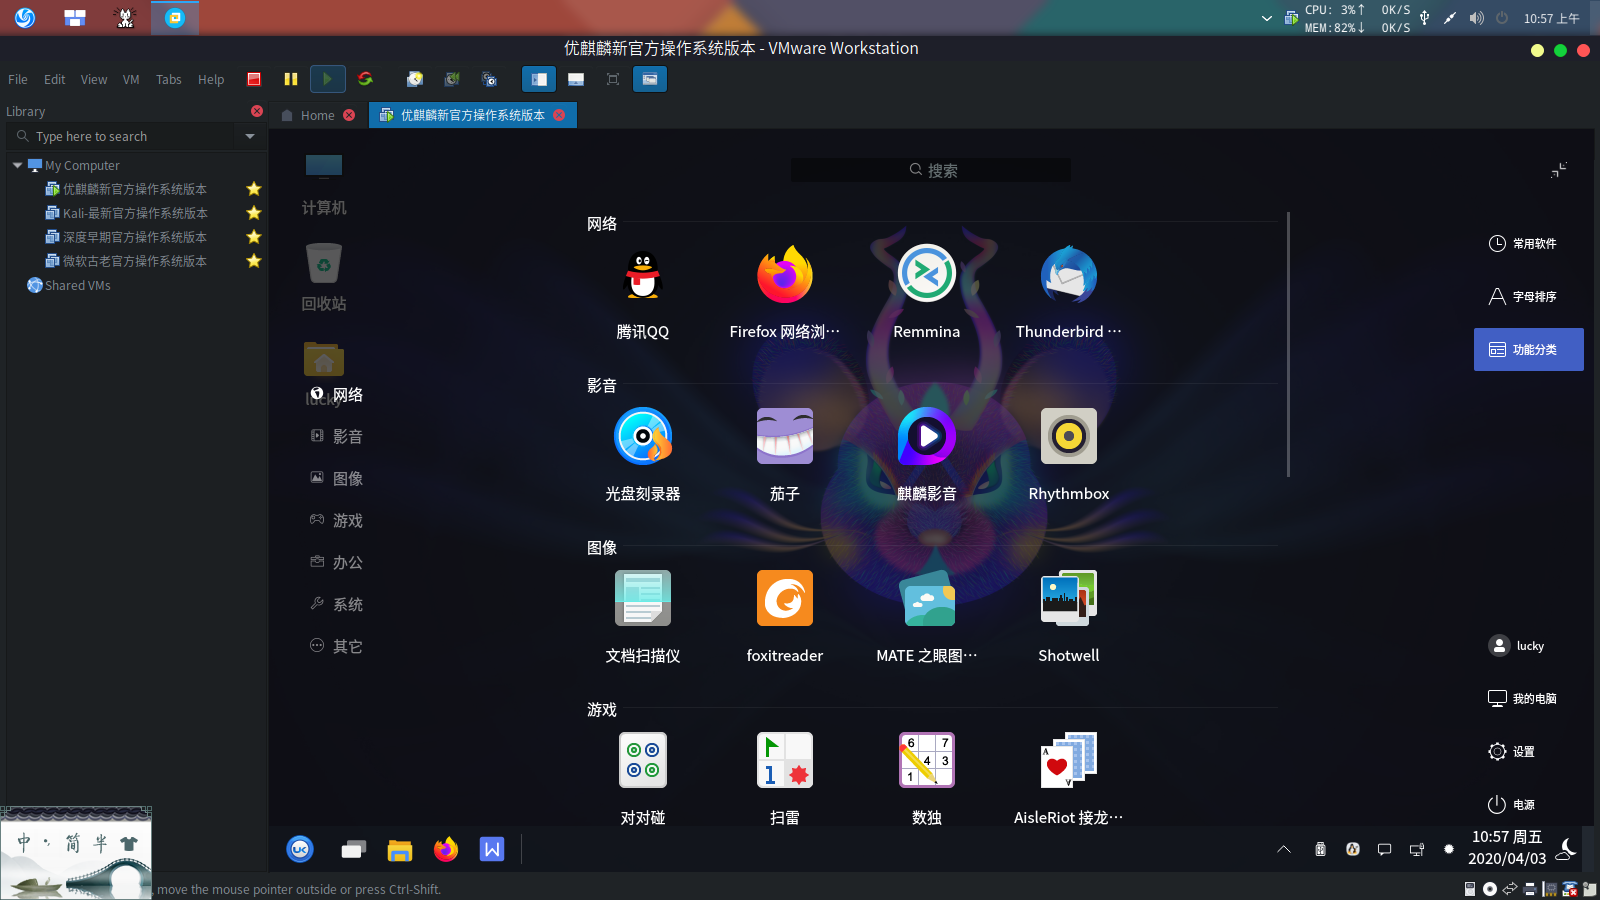Switch to the Home tab
The image size is (1600, 900).
pos(318,115)
